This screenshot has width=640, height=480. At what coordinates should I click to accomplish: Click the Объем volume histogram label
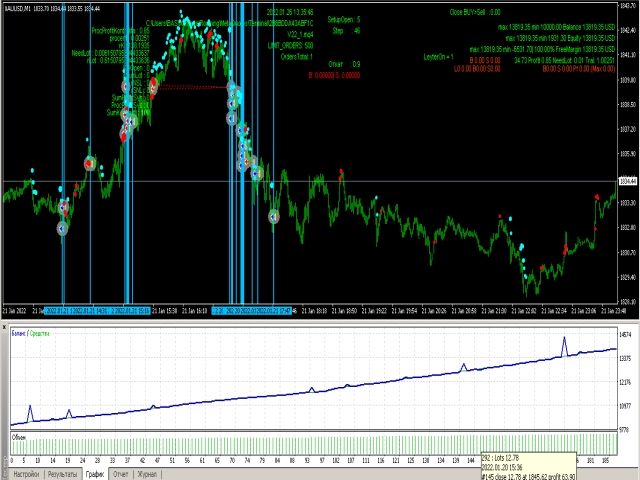[19, 437]
